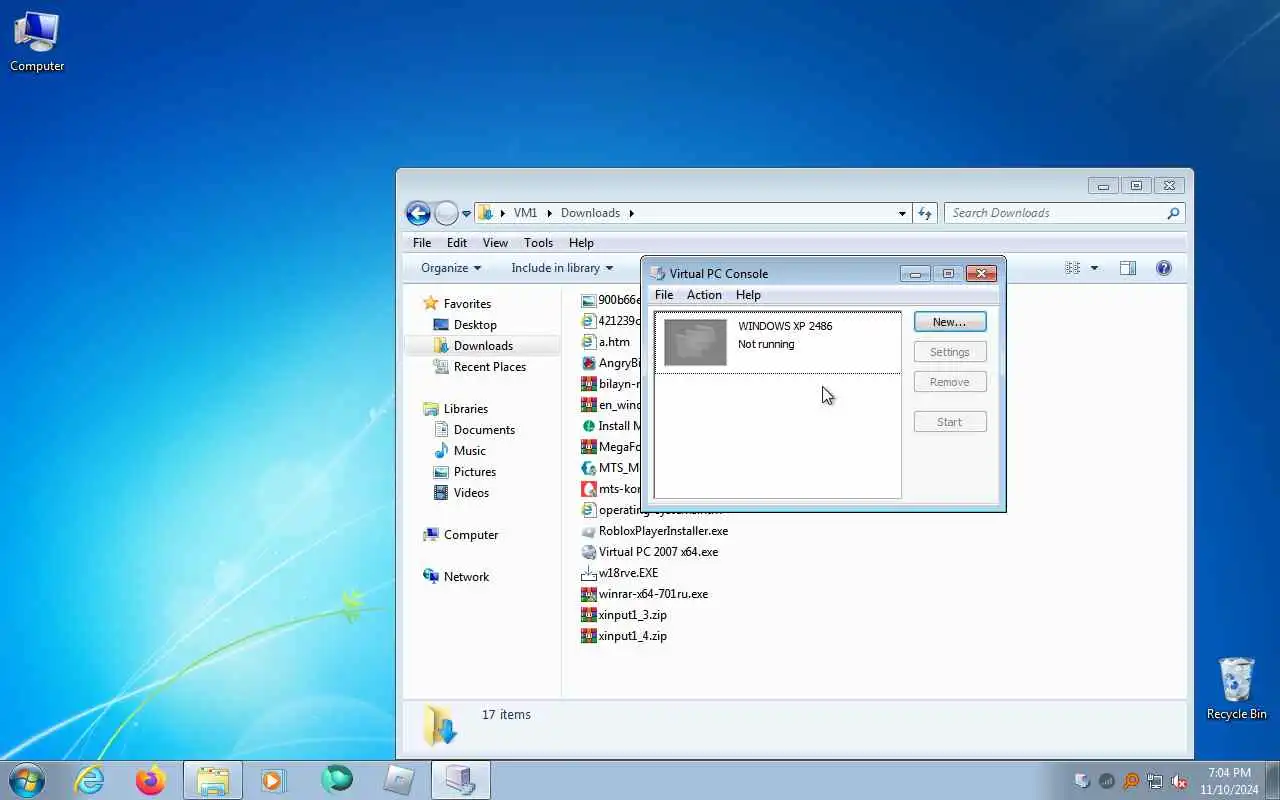1280x800 pixels.
Task: Select Downloads in the navigation pane
Action: point(483,346)
